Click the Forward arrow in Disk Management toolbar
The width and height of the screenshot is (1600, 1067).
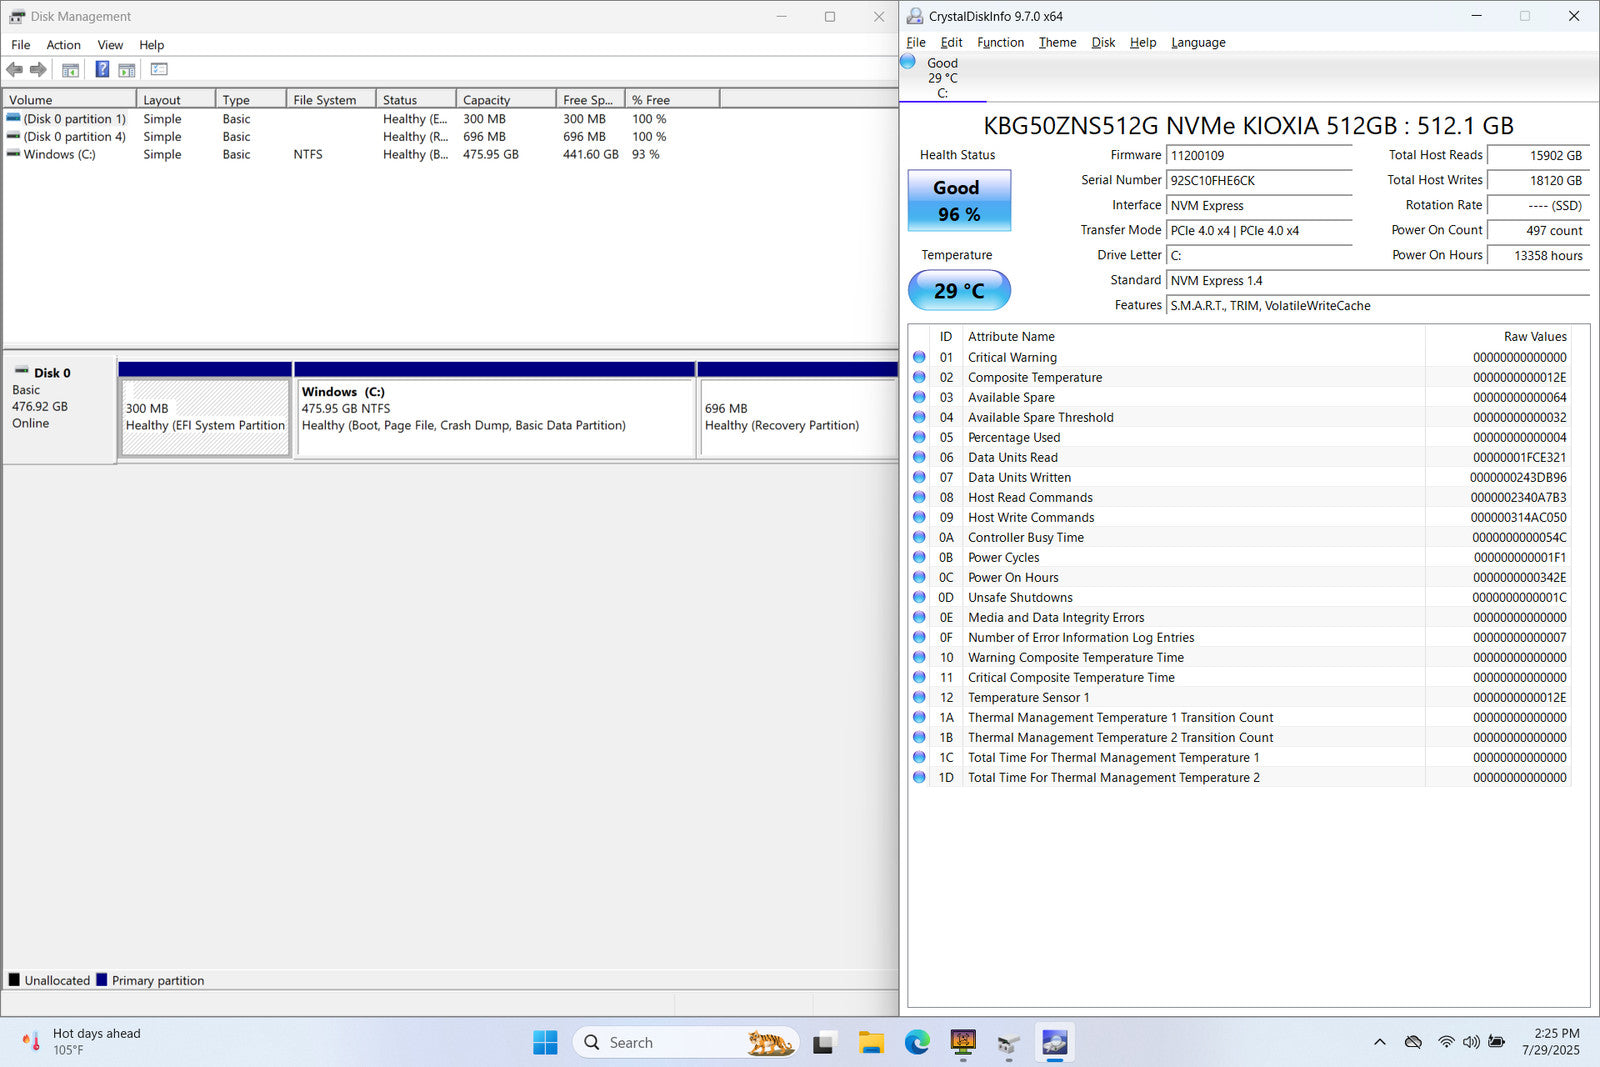point(38,70)
